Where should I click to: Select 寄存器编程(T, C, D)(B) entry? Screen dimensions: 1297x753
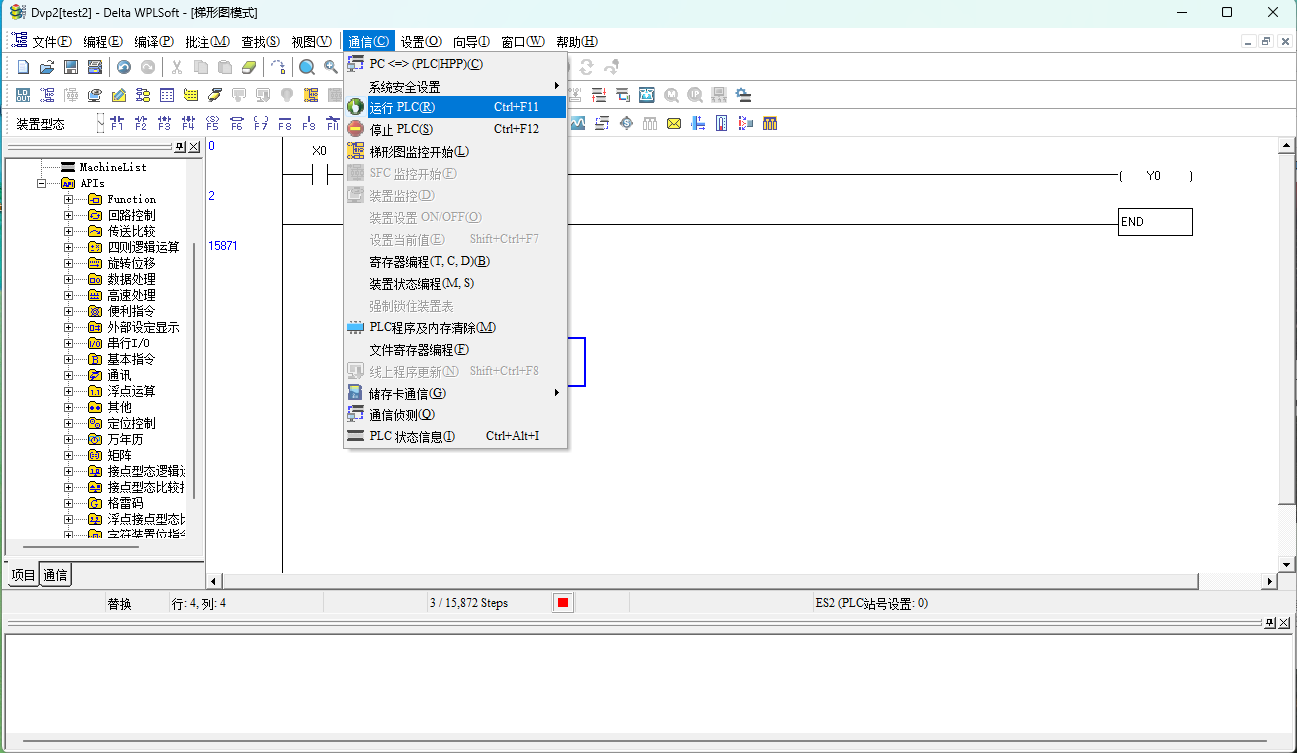pyautogui.click(x=456, y=261)
